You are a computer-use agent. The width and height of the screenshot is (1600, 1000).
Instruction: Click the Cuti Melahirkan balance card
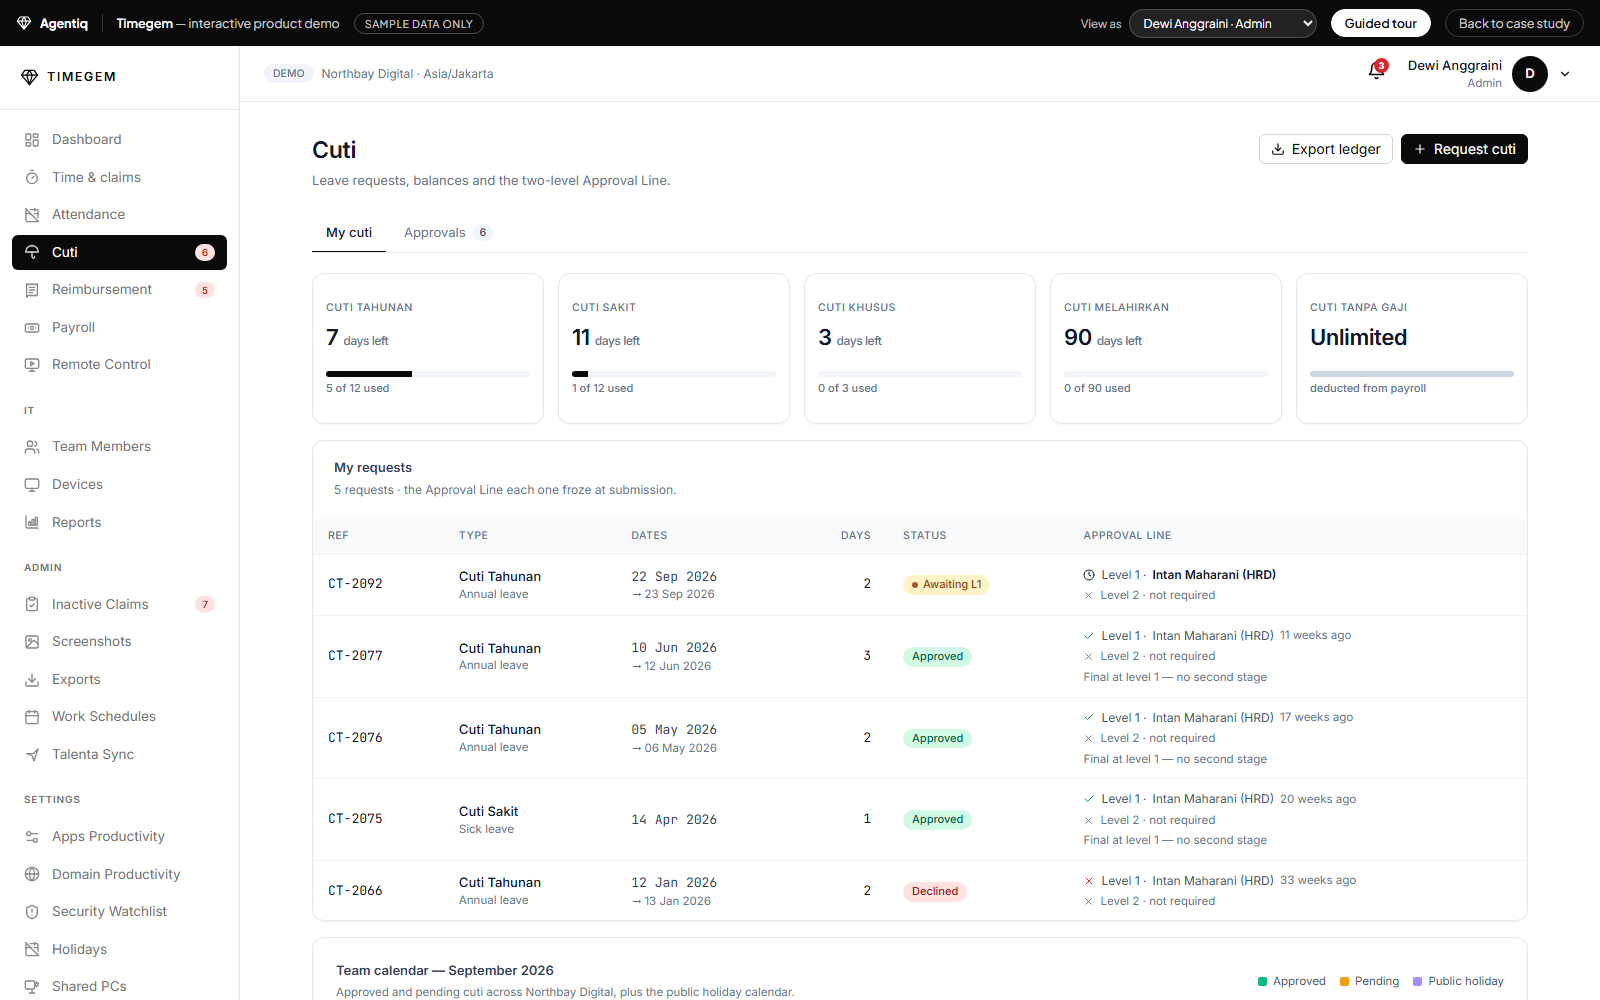pyautogui.click(x=1166, y=348)
